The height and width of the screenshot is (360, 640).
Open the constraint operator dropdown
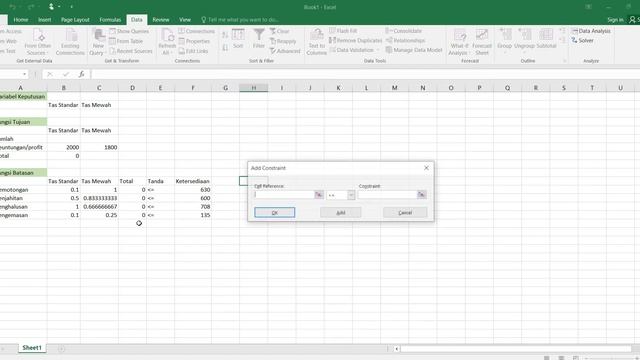click(x=351, y=195)
